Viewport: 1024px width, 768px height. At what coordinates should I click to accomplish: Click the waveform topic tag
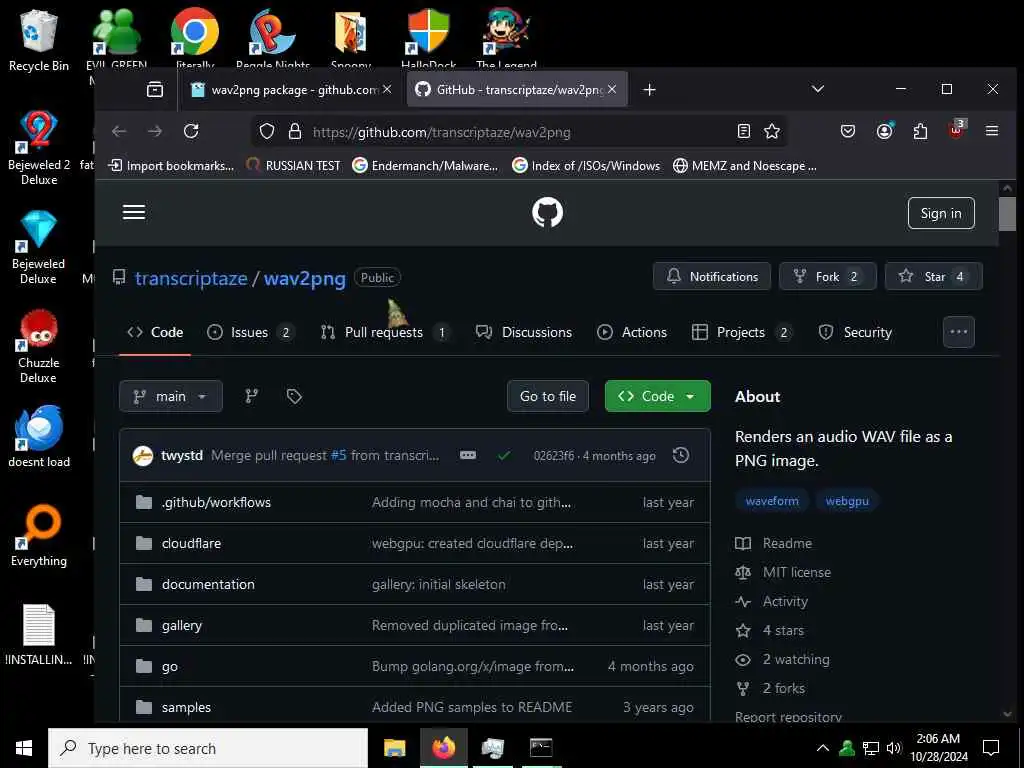tap(772, 501)
